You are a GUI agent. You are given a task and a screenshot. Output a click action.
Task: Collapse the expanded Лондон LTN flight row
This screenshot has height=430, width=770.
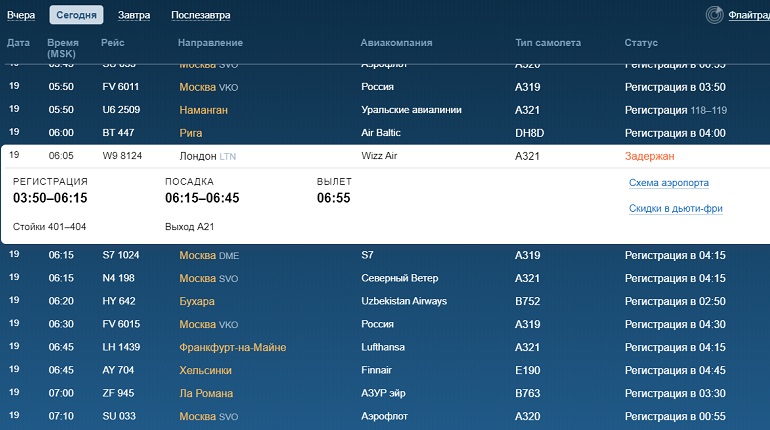click(385, 156)
